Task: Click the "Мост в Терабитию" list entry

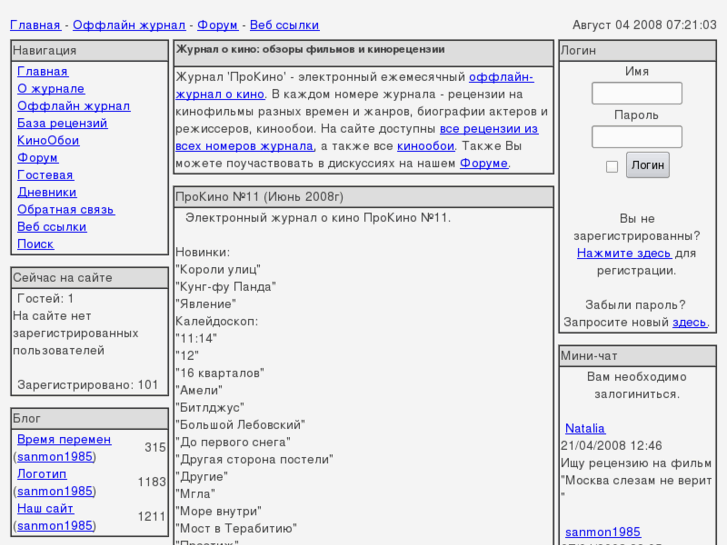Action: click(x=236, y=529)
